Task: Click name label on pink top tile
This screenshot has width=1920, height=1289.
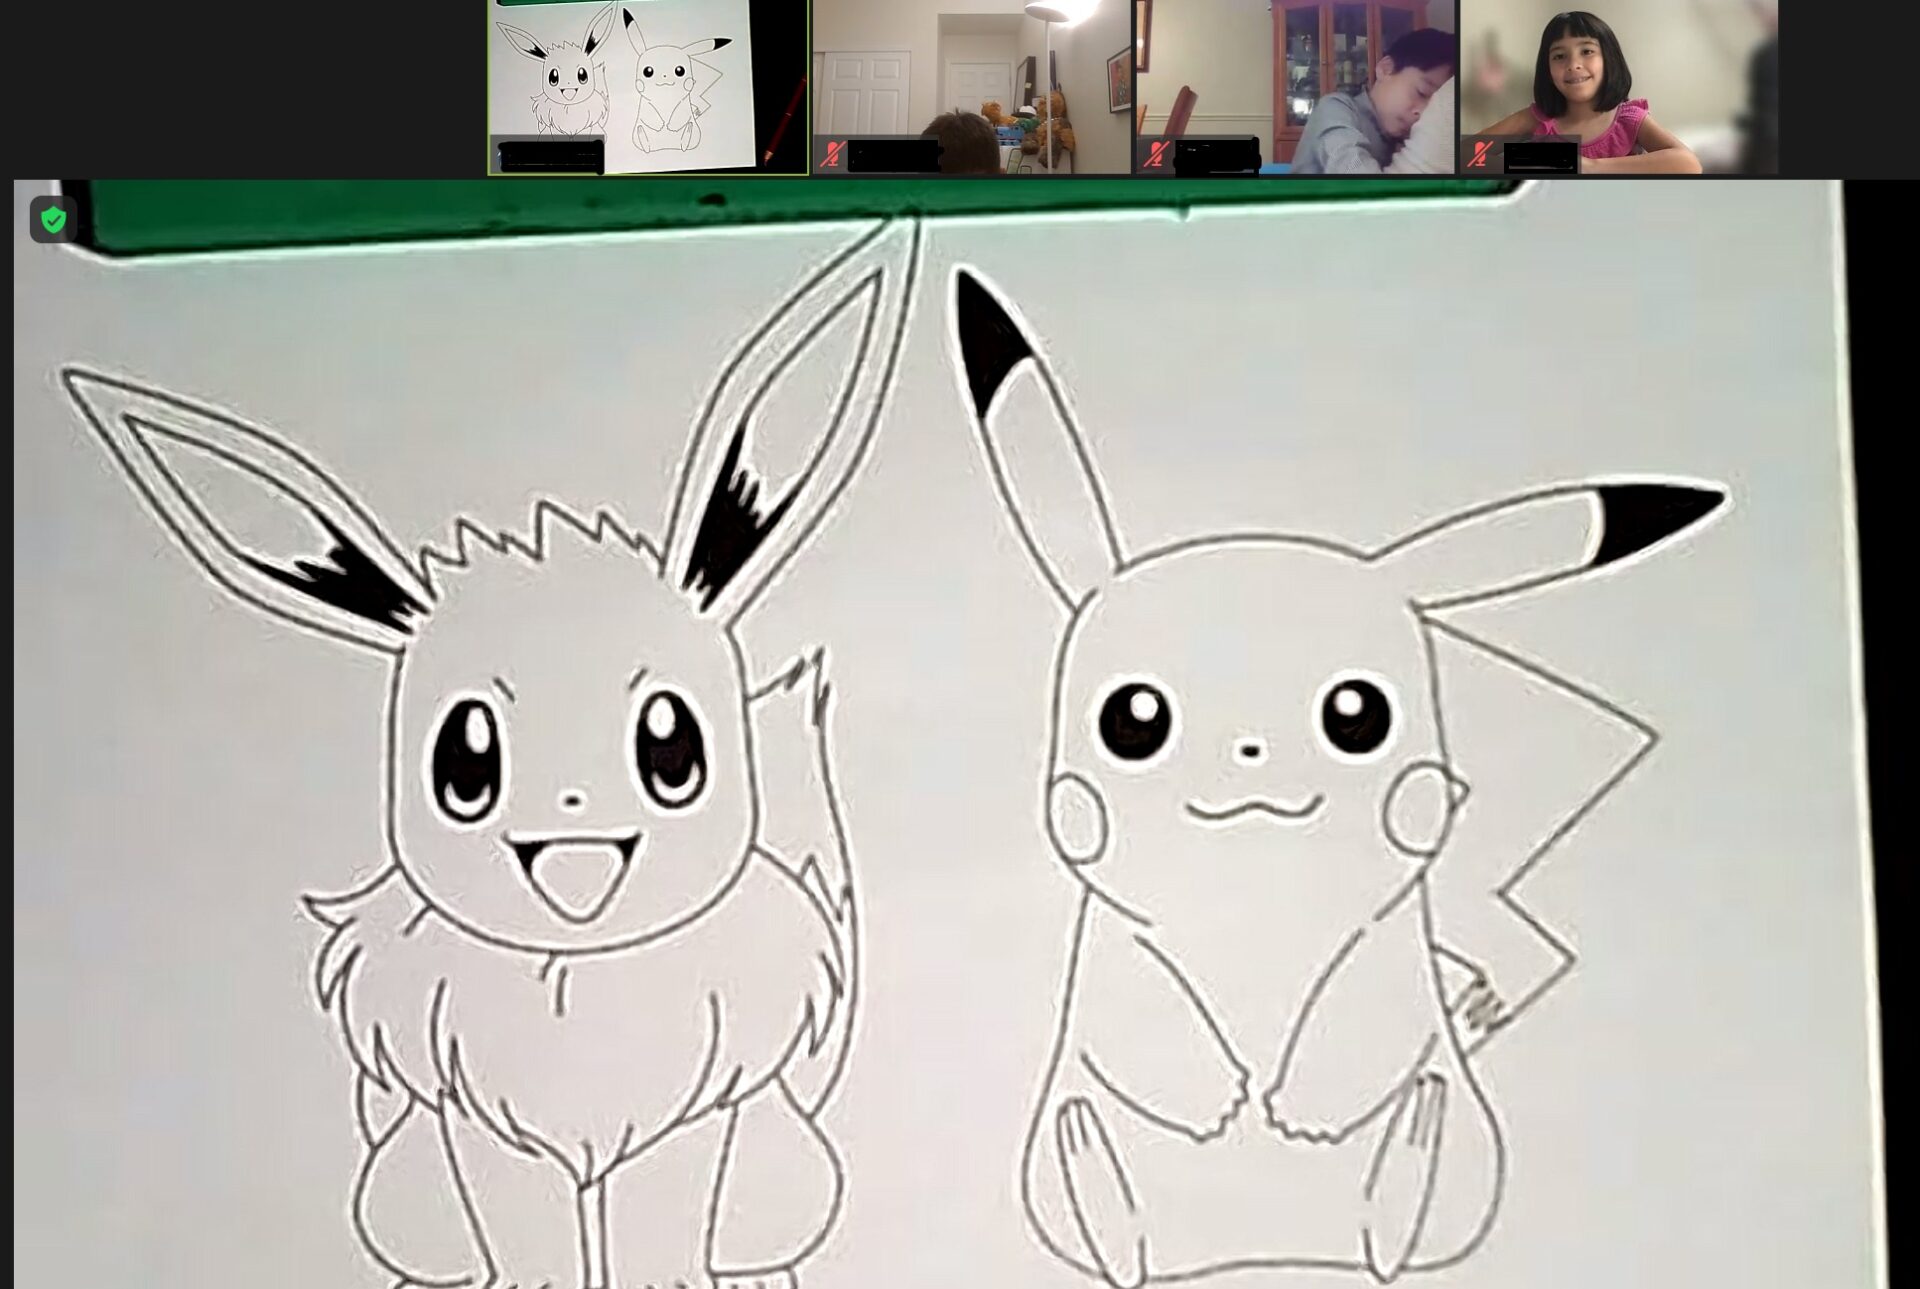Action: point(1540,157)
